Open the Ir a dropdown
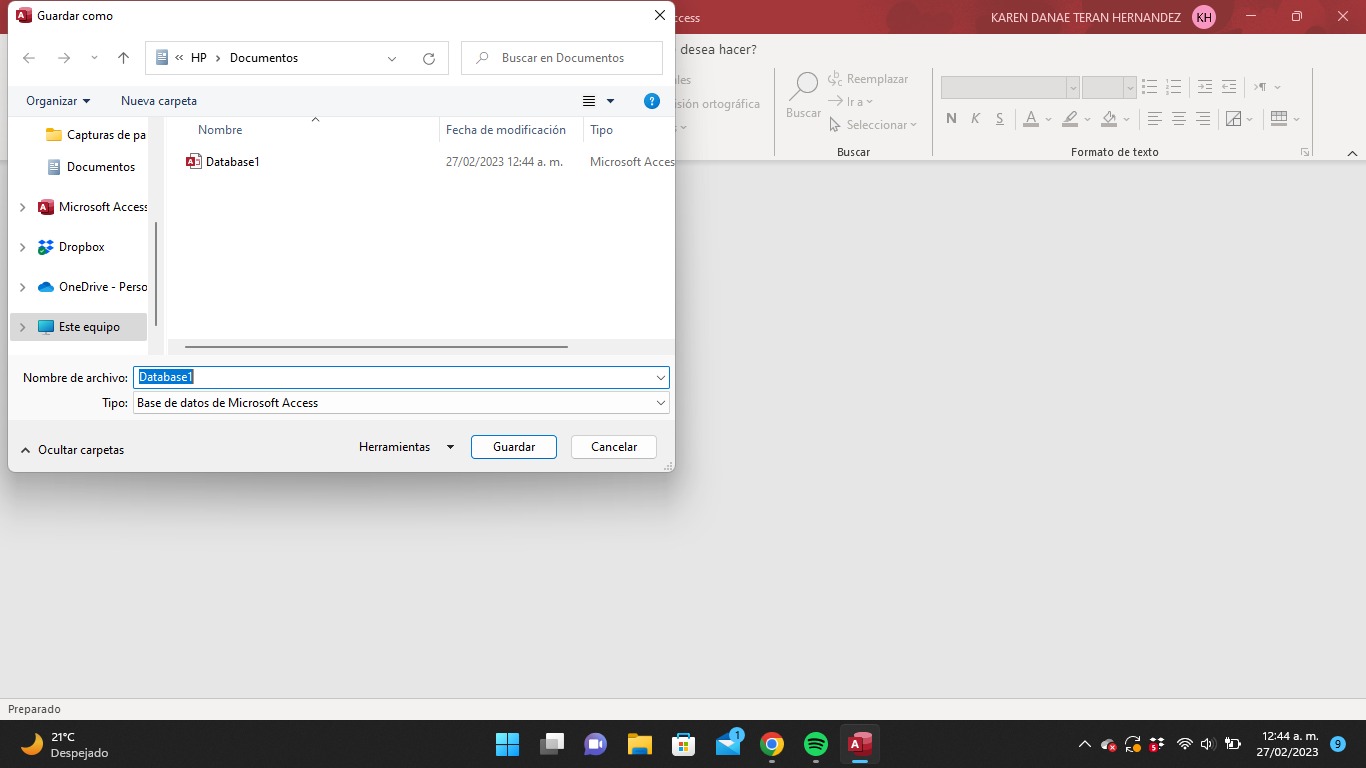 coord(851,102)
